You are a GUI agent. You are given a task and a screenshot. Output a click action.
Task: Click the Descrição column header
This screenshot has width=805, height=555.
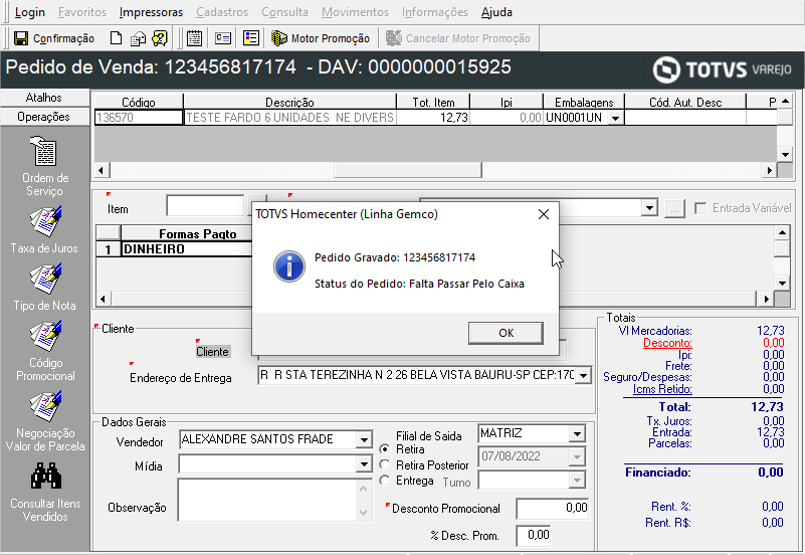(x=290, y=102)
